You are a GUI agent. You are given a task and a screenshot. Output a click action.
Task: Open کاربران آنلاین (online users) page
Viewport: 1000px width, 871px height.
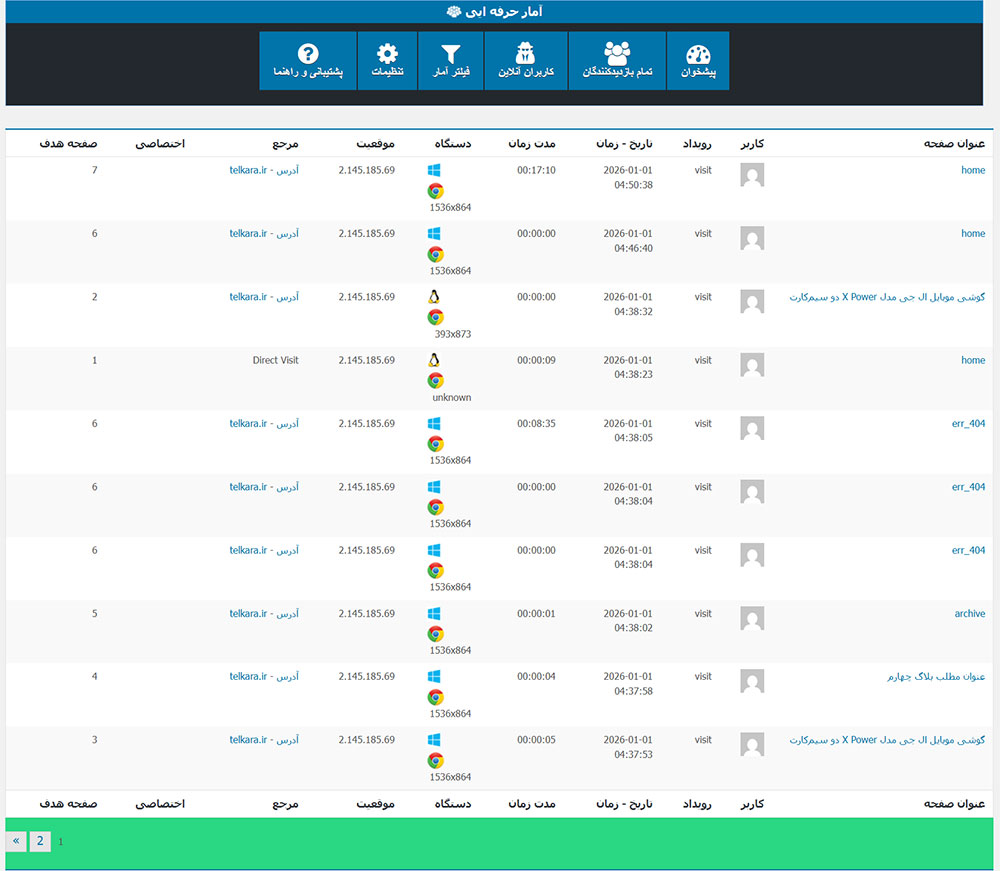click(525, 61)
